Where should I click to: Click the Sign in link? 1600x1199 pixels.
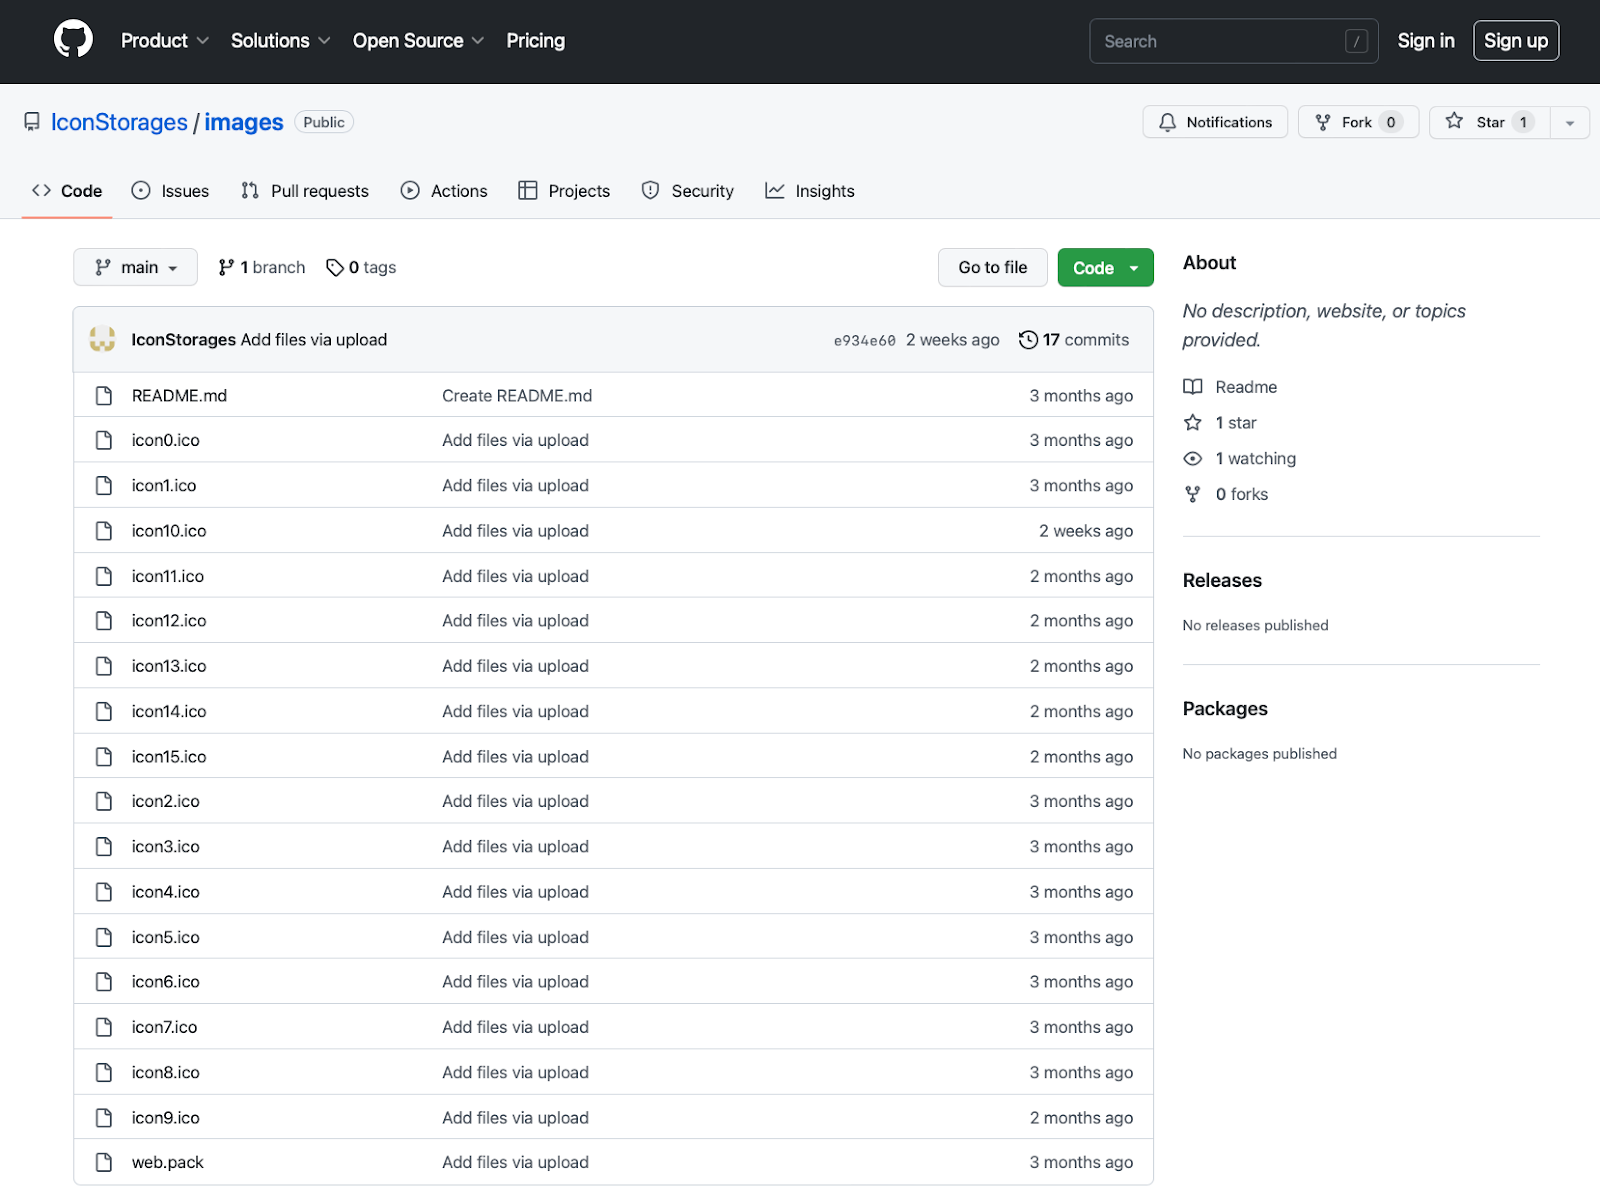(x=1426, y=41)
